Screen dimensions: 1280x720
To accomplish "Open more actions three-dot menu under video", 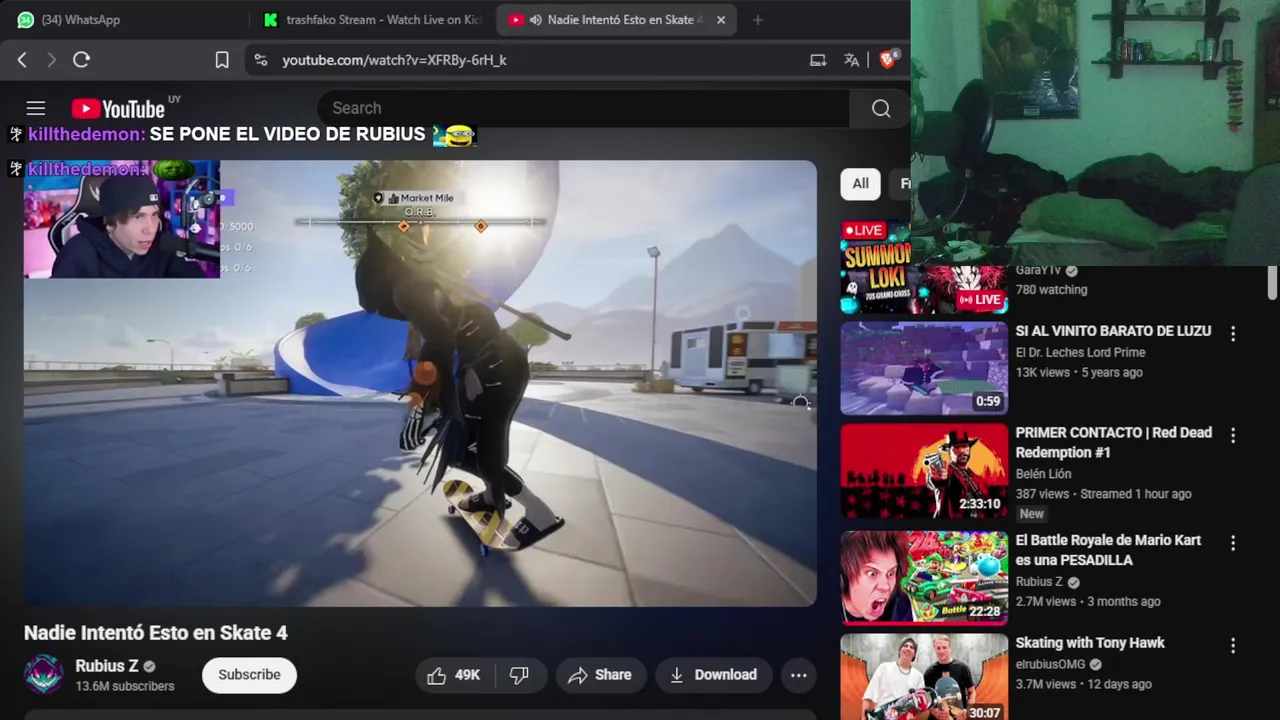I will [799, 675].
